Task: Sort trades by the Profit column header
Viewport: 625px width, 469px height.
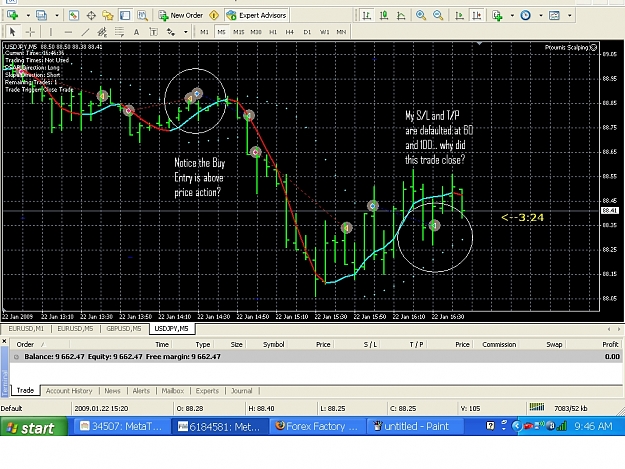Action: [x=610, y=345]
